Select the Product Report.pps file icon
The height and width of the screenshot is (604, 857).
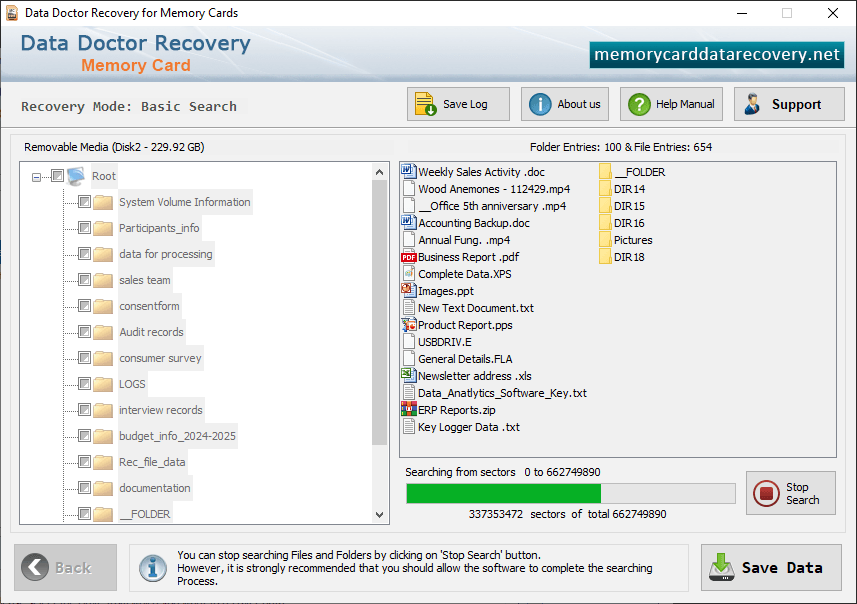pyautogui.click(x=409, y=325)
